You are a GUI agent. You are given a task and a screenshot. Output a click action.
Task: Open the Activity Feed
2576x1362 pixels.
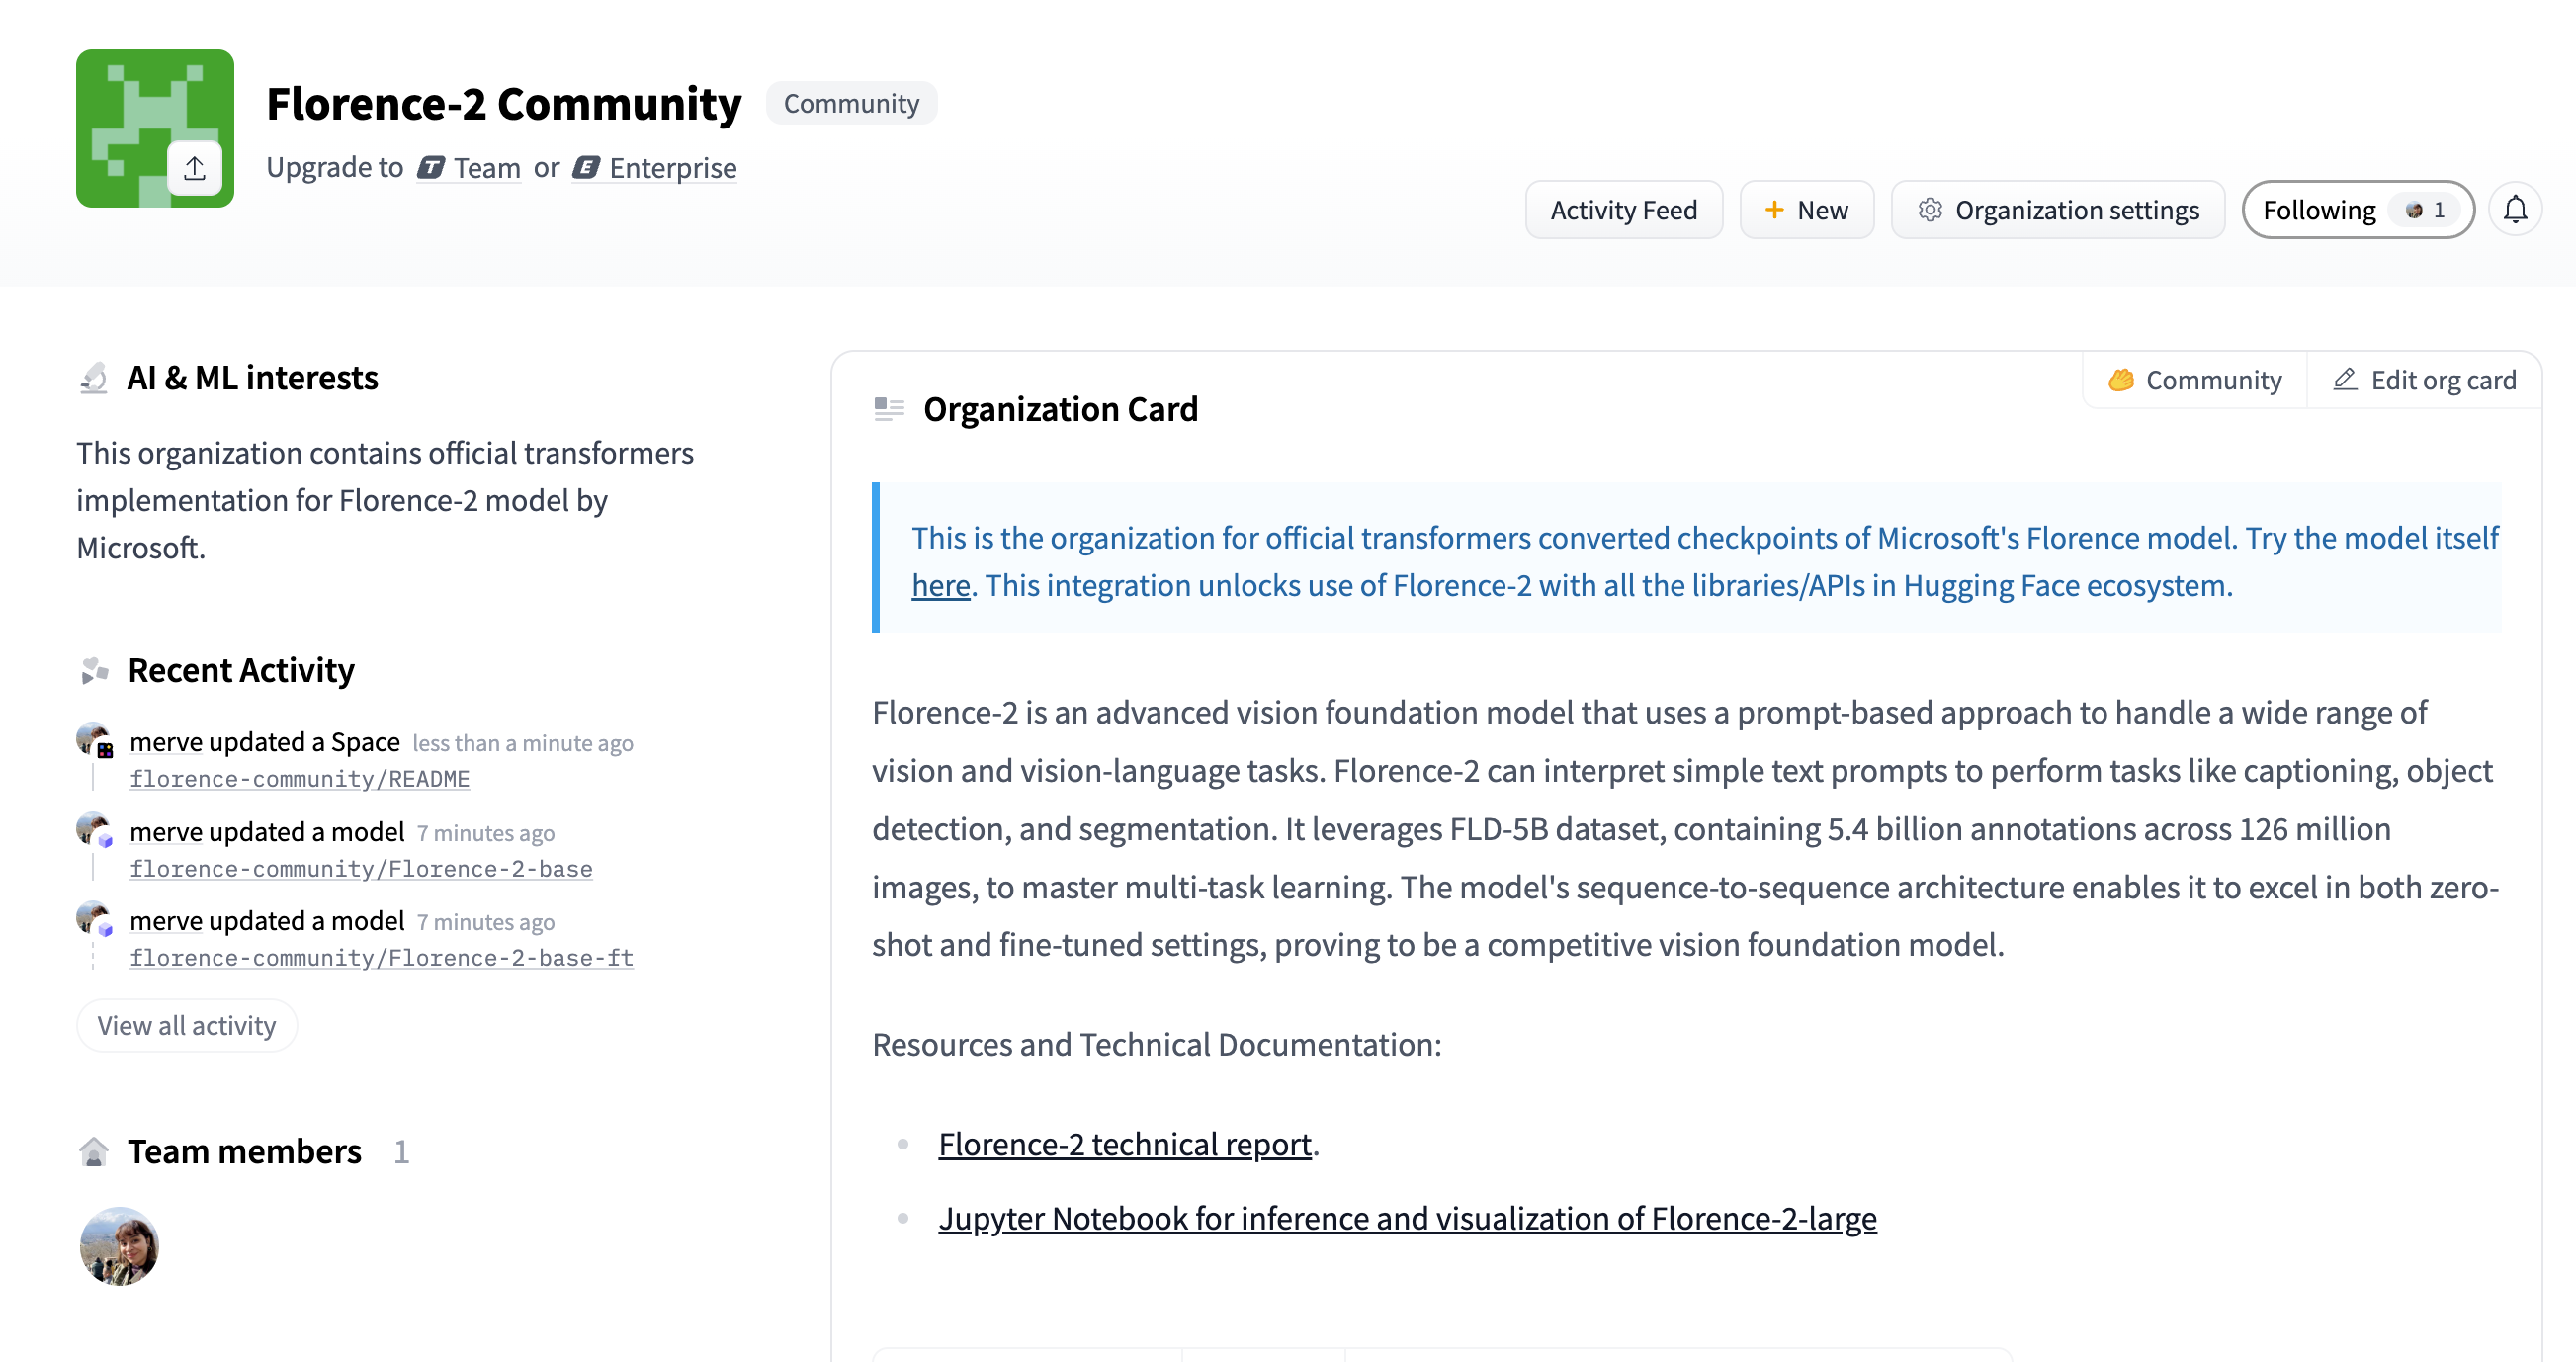point(1623,210)
